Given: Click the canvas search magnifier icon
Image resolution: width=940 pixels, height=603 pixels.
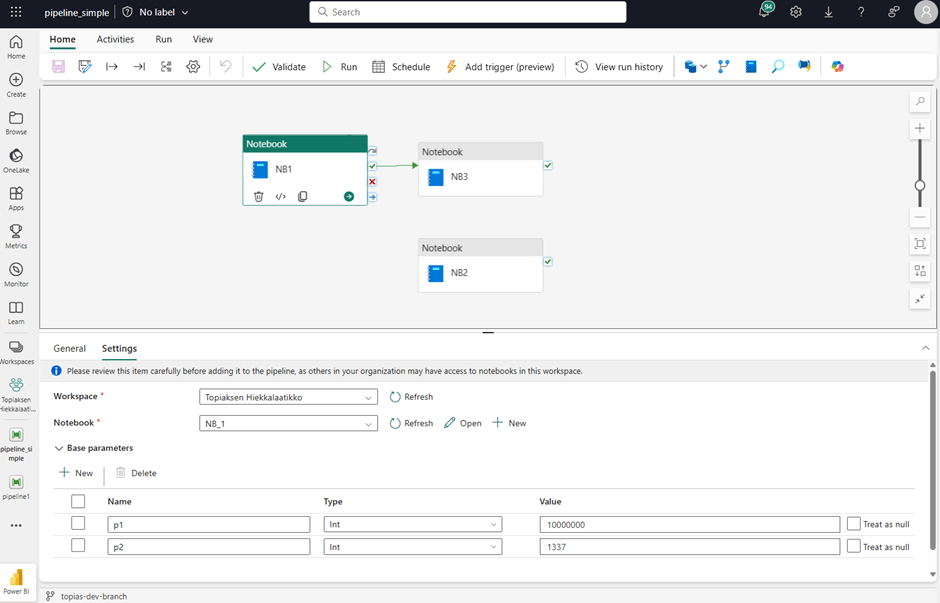Looking at the screenshot, I should (920, 102).
